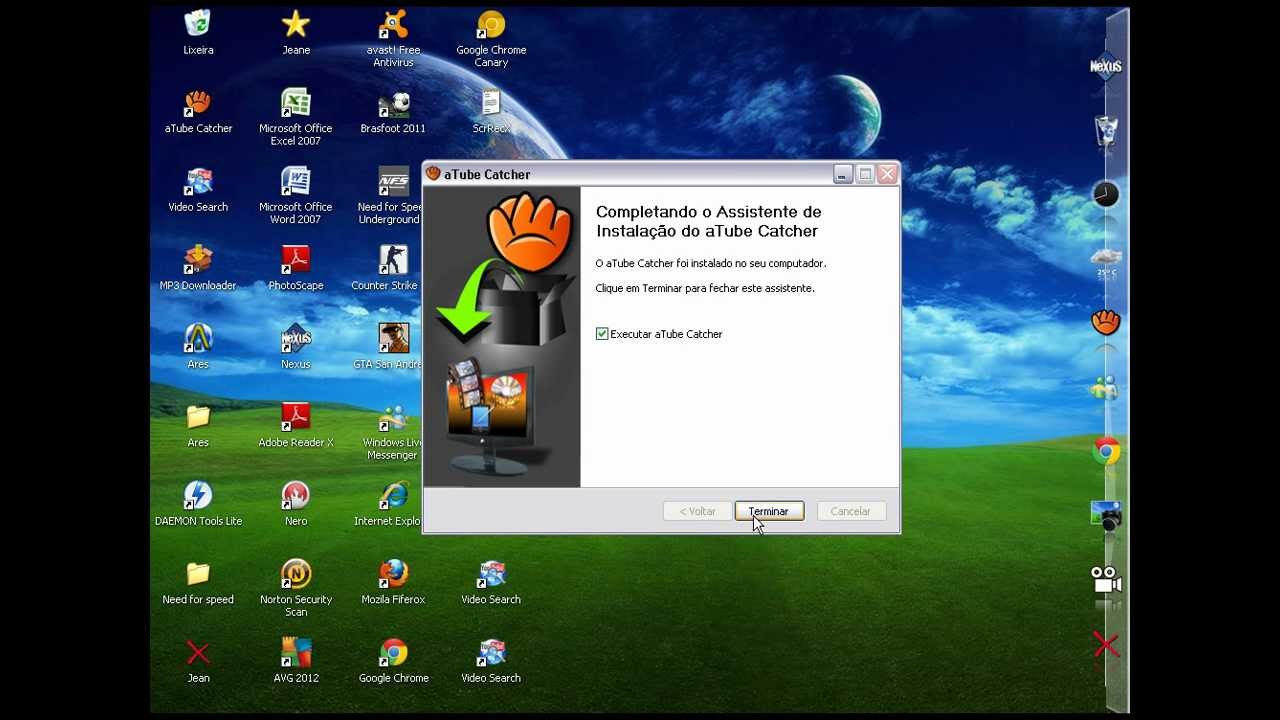Open clock icon in Nexus dock

pyautogui.click(x=1105, y=194)
